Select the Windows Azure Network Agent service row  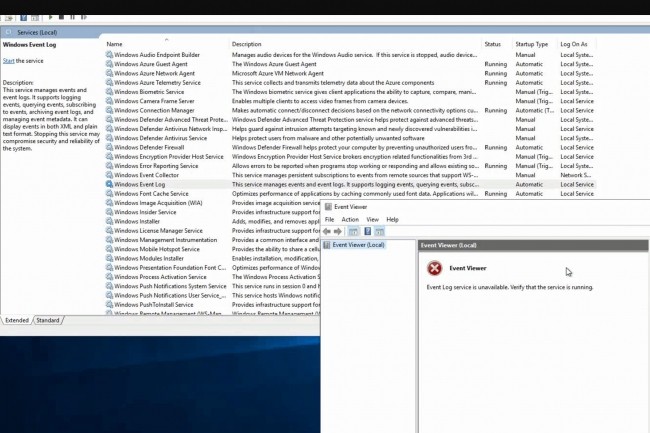[x=350, y=73]
